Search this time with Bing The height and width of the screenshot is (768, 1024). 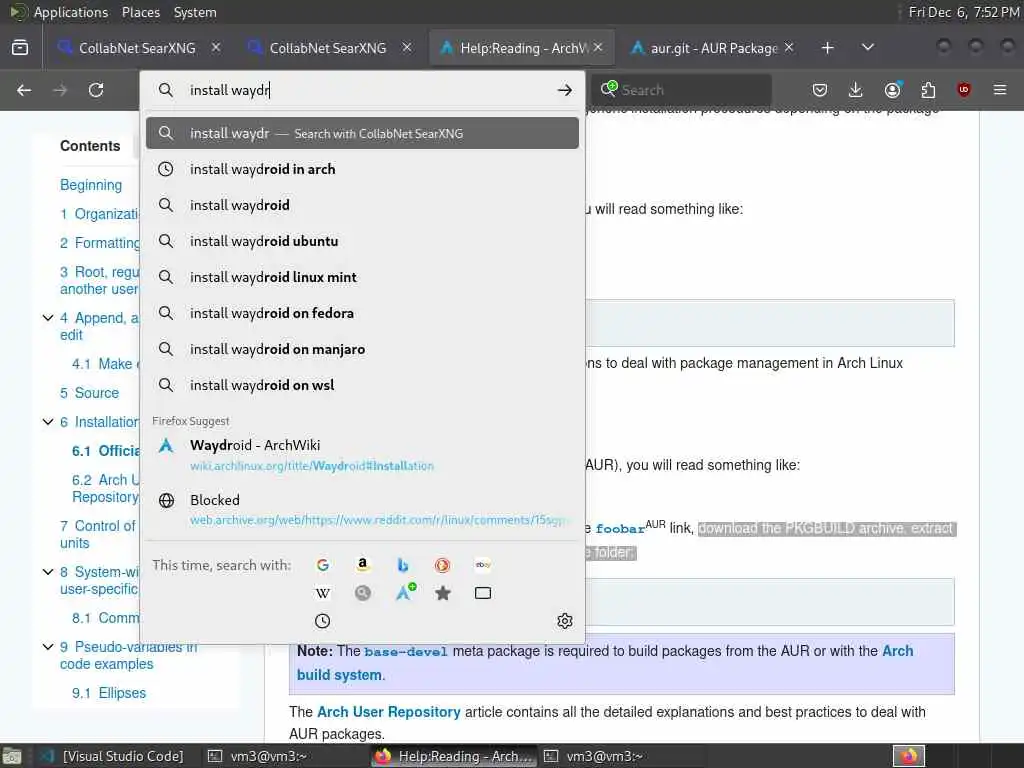[x=403, y=565]
